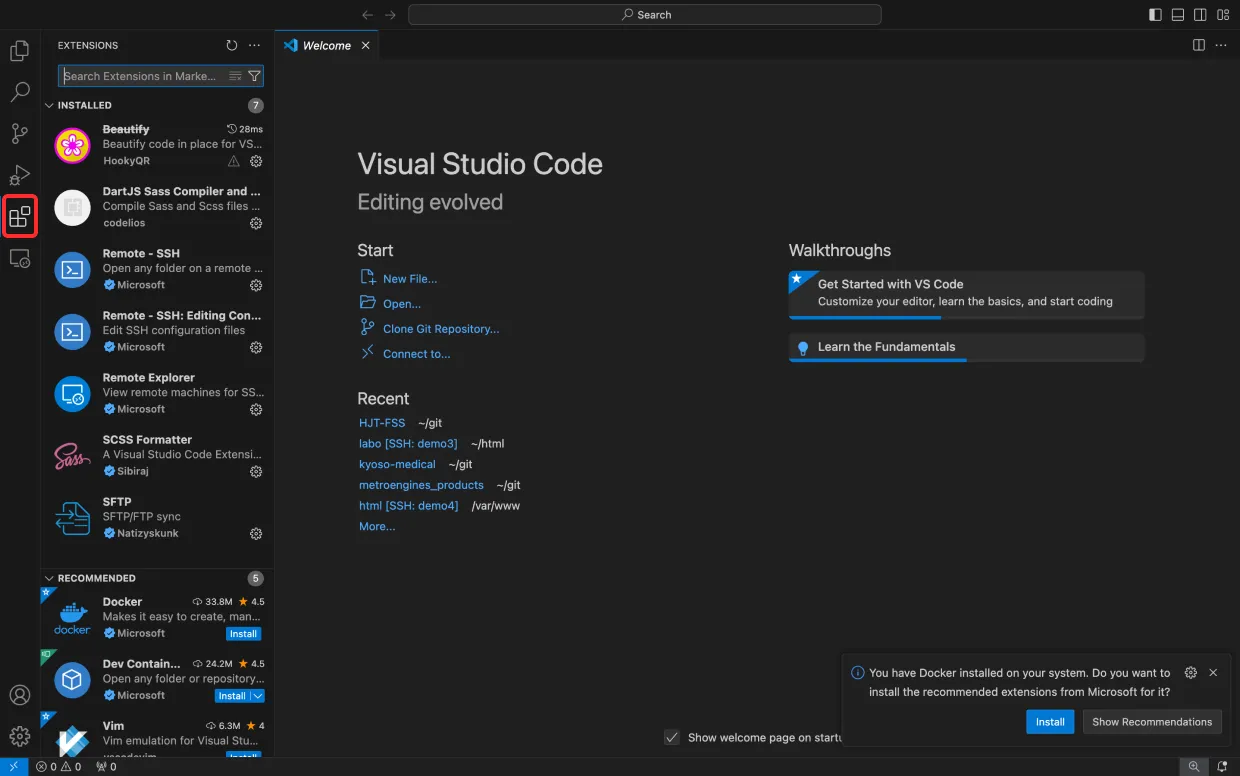Toggle the secondary side bar
The height and width of the screenshot is (776, 1240).
tap(1200, 15)
